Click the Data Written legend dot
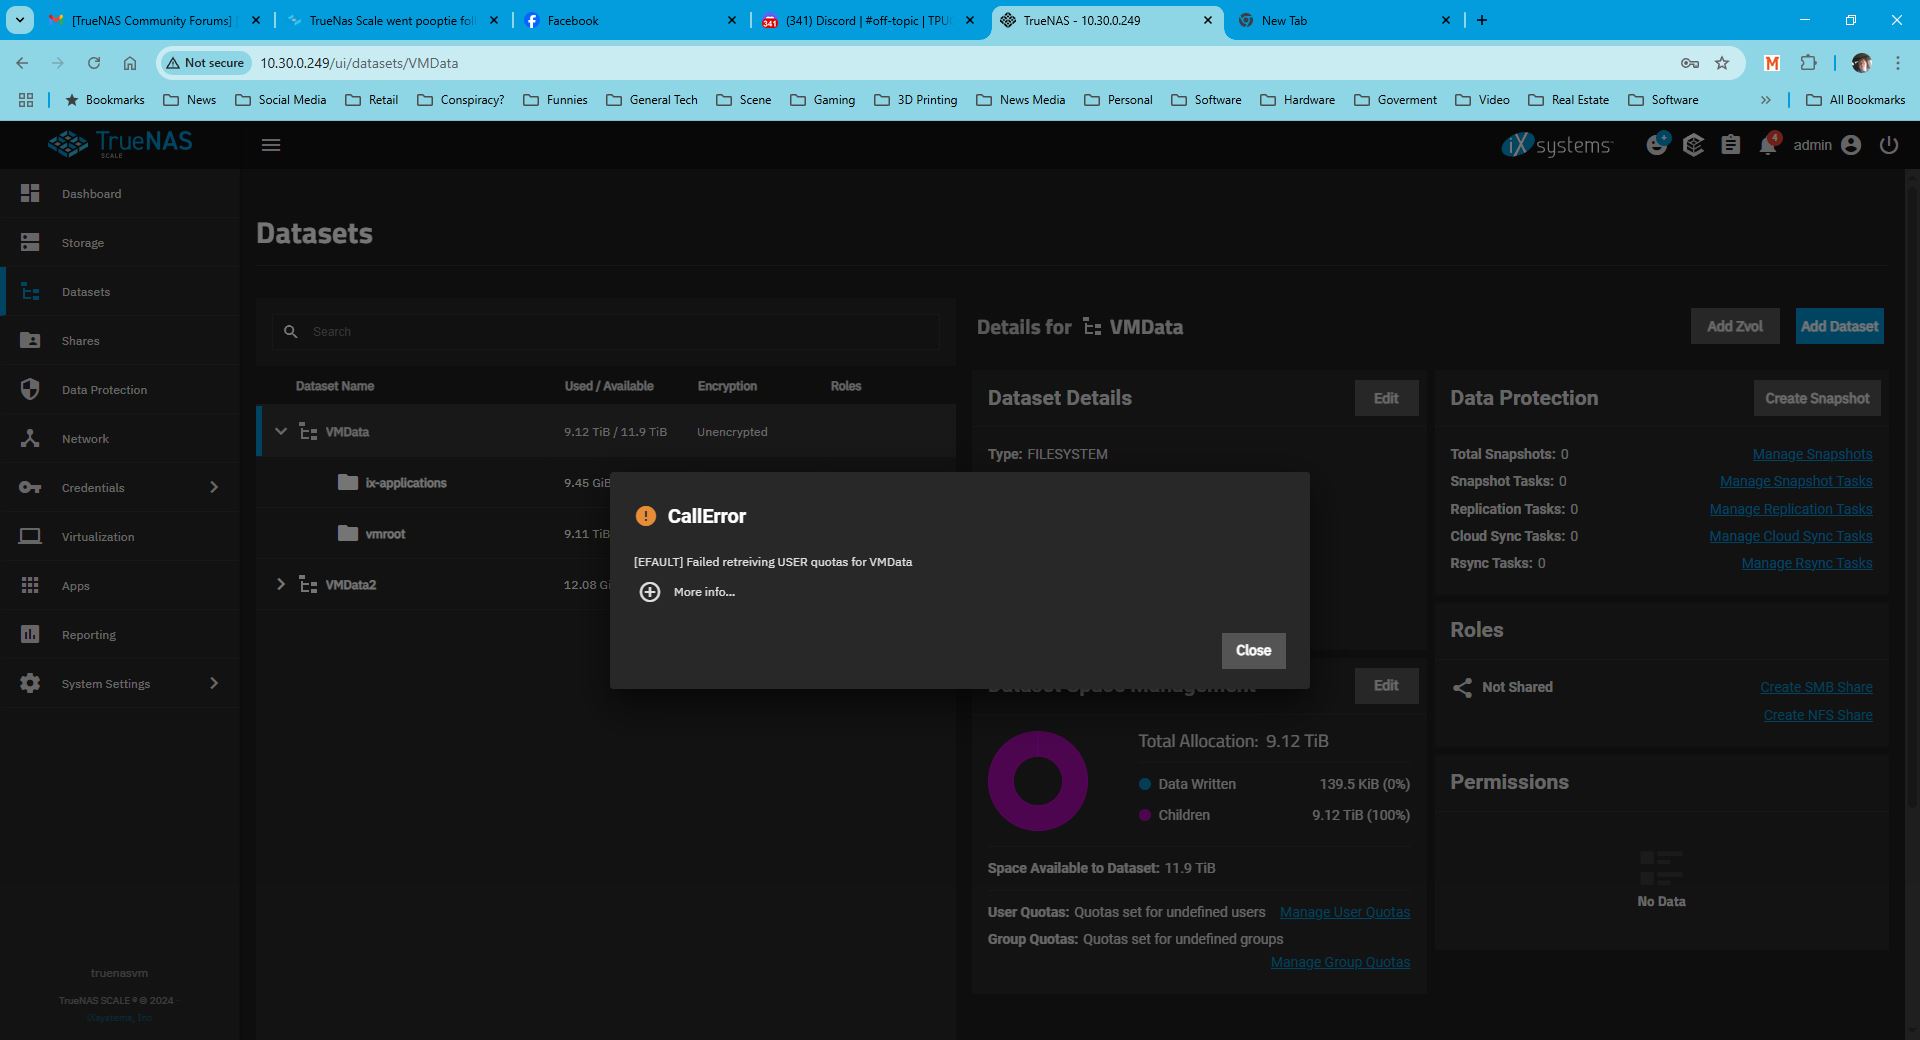Viewport: 1920px width, 1040px height. click(1144, 784)
